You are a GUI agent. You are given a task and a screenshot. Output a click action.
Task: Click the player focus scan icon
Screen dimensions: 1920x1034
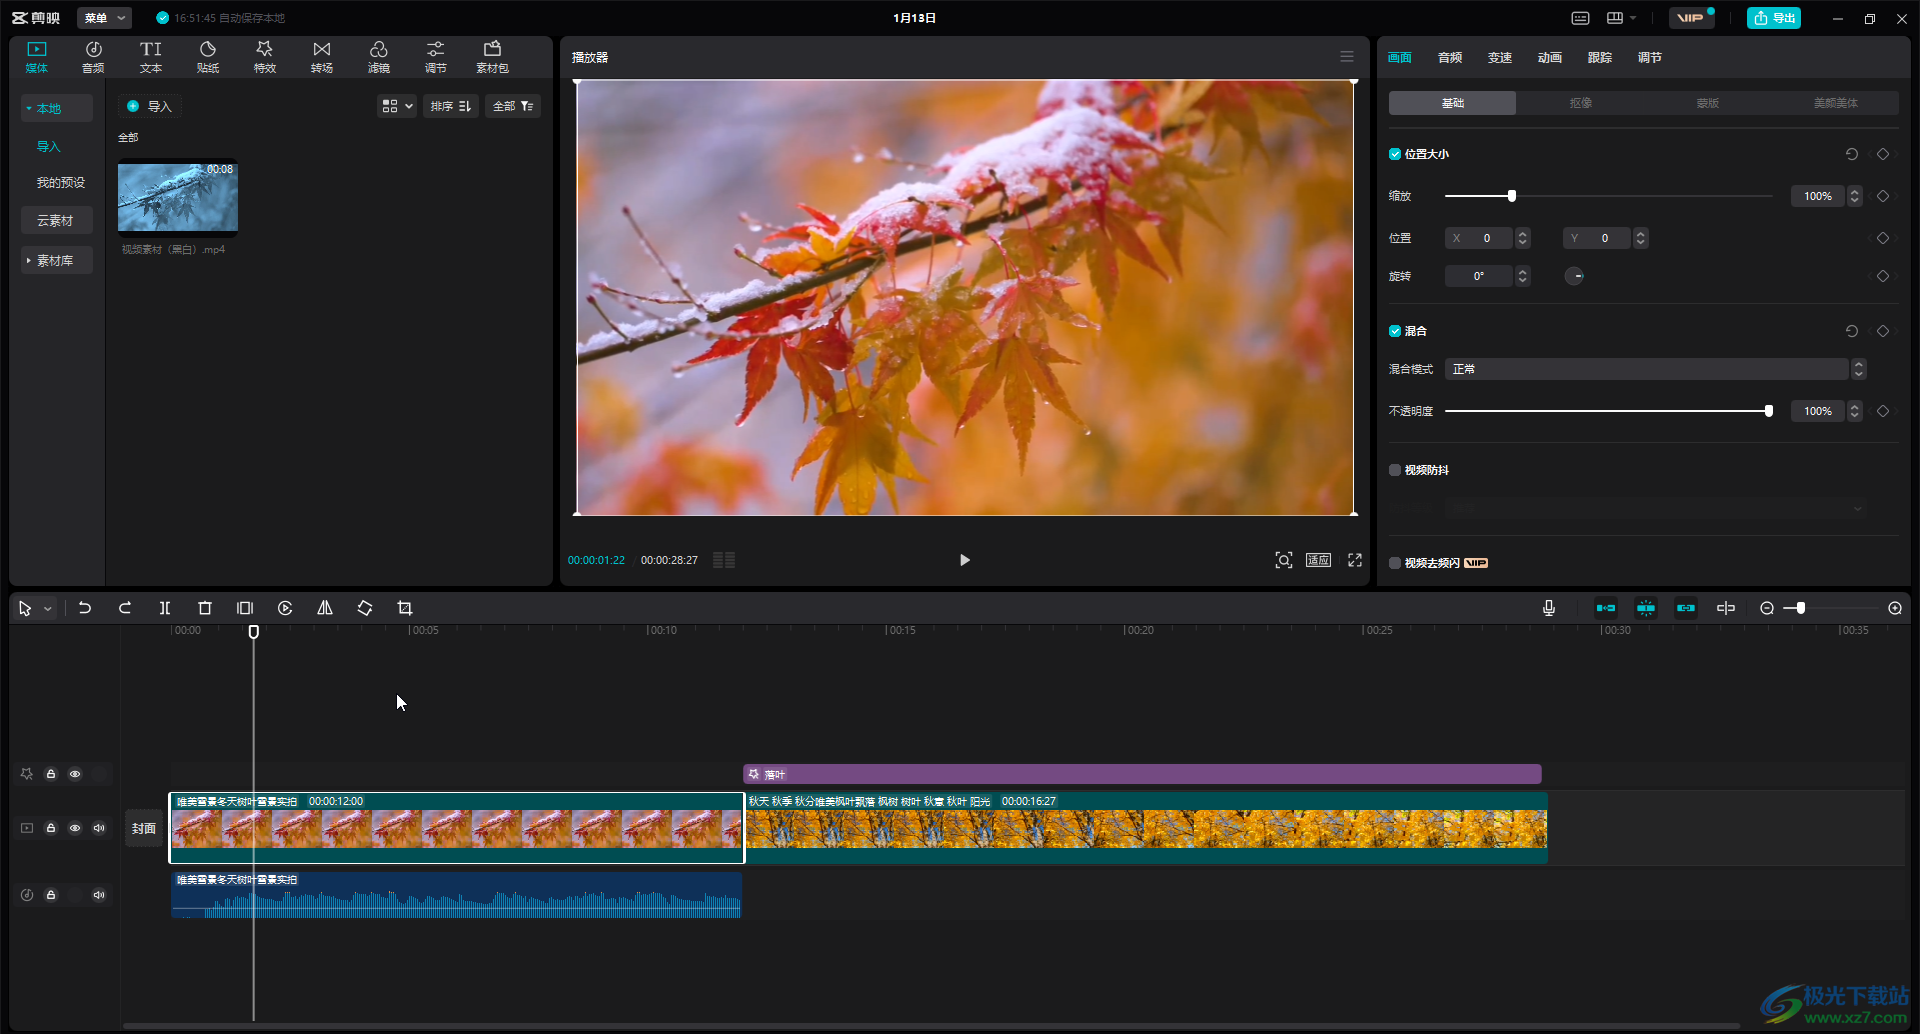tap(1284, 560)
